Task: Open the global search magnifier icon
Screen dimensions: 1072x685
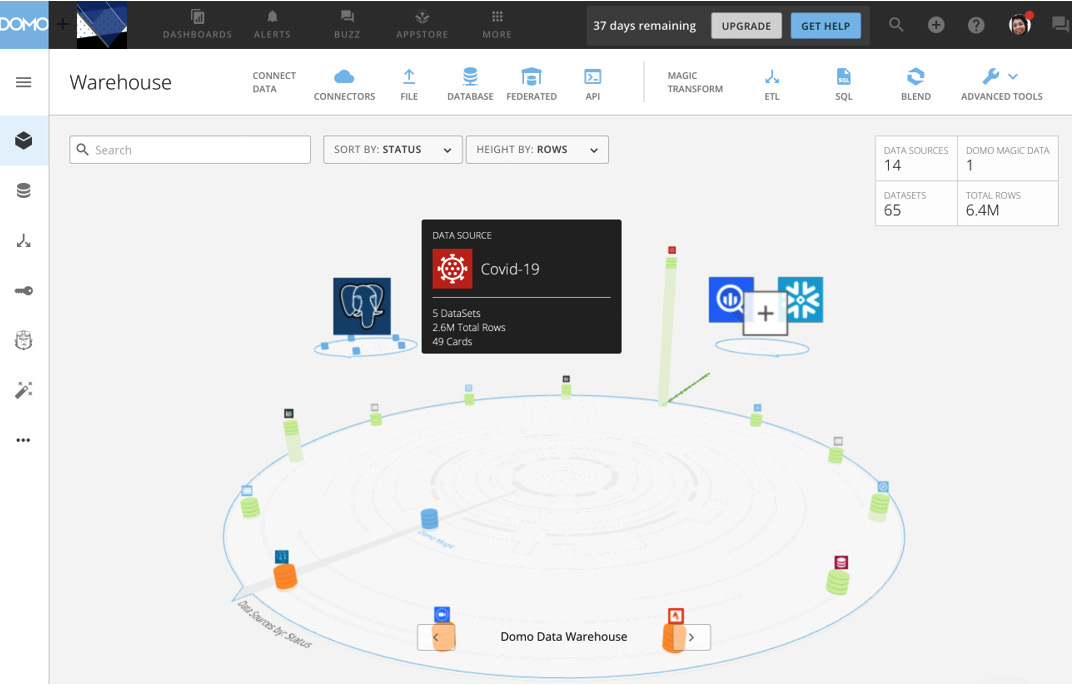Action: click(896, 25)
